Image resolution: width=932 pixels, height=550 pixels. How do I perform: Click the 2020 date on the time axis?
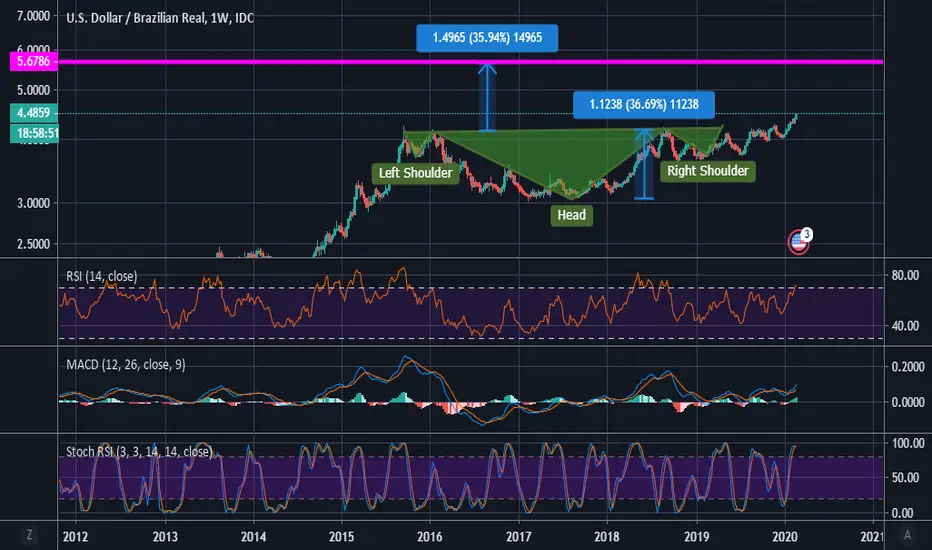(x=785, y=536)
